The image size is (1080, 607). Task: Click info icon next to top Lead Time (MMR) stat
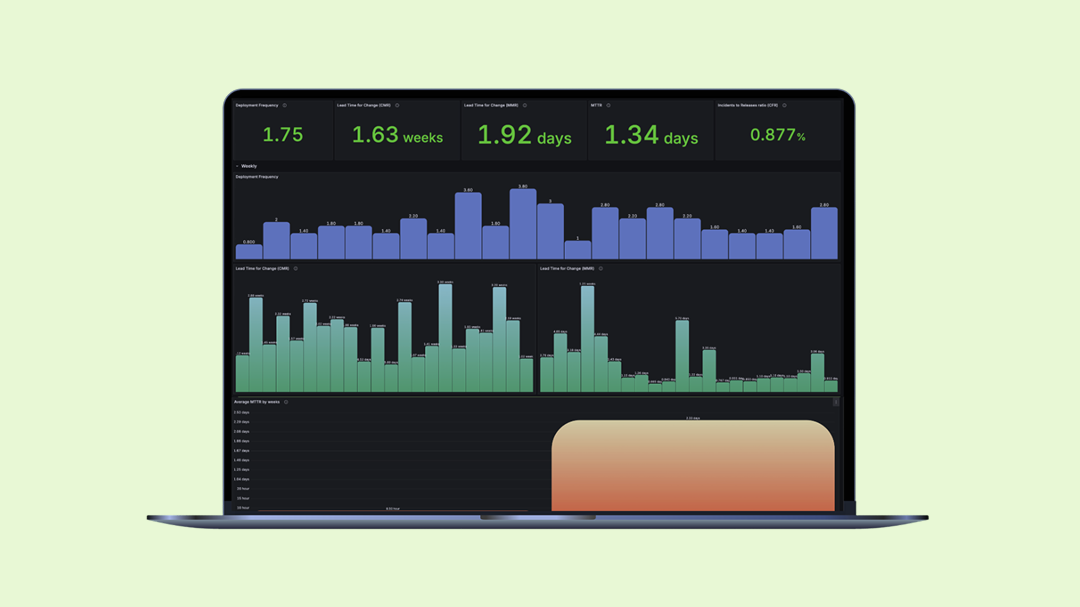[x=524, y=105]
